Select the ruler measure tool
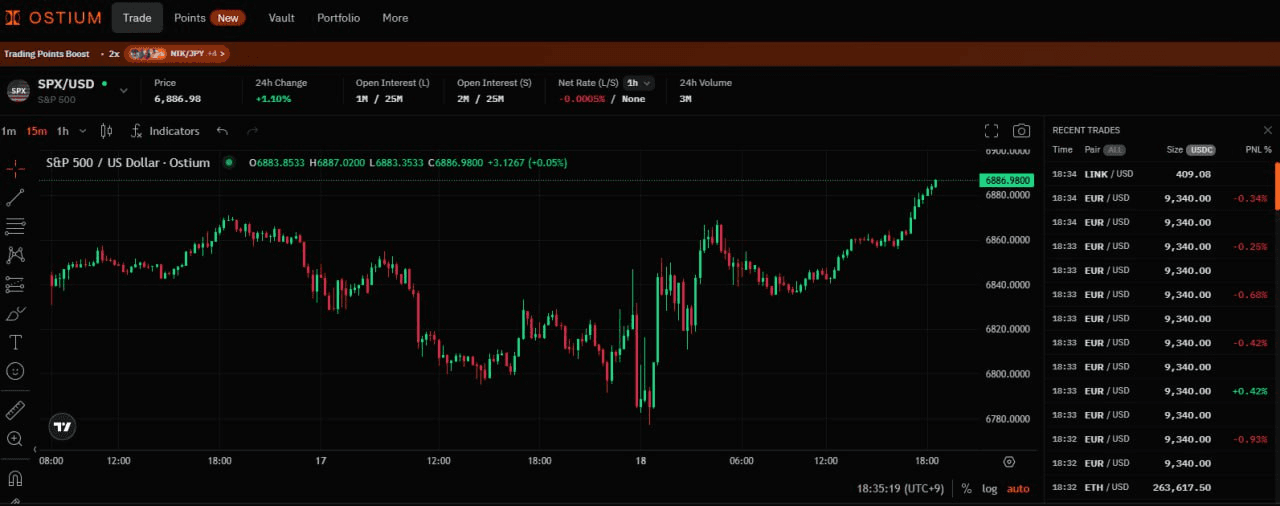Image resolution: width=1280 pixels, height=506 pixels. point(15,410)
